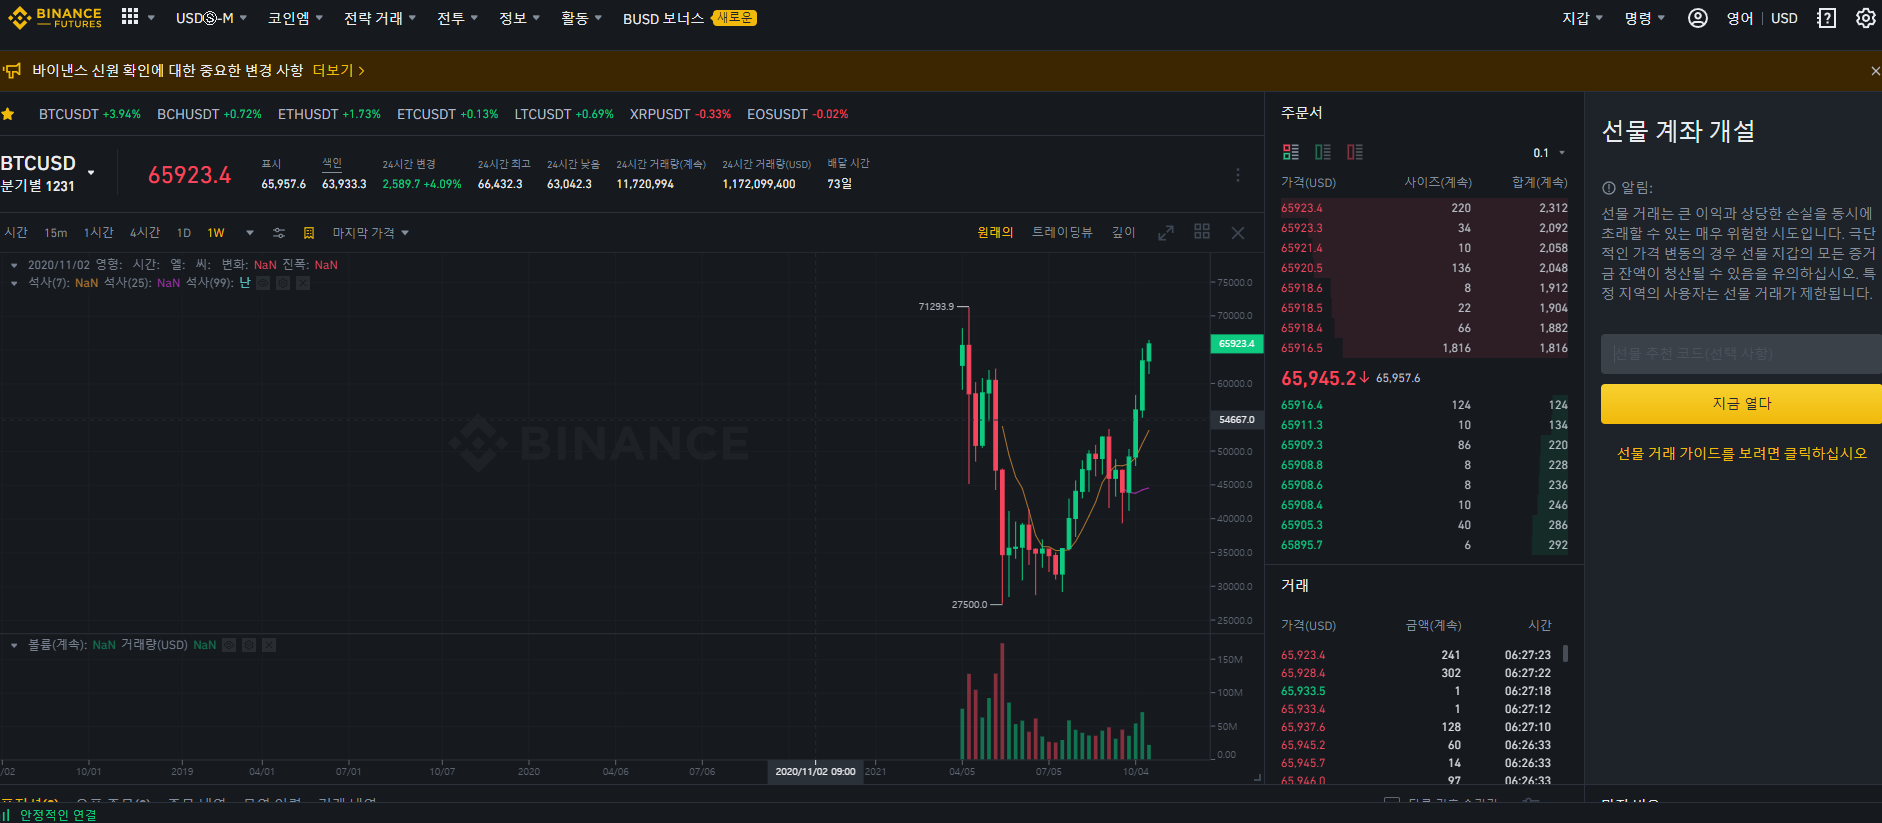Show bids-only order book view
Screen dimensions: 1882x823
pos(1323,152)
